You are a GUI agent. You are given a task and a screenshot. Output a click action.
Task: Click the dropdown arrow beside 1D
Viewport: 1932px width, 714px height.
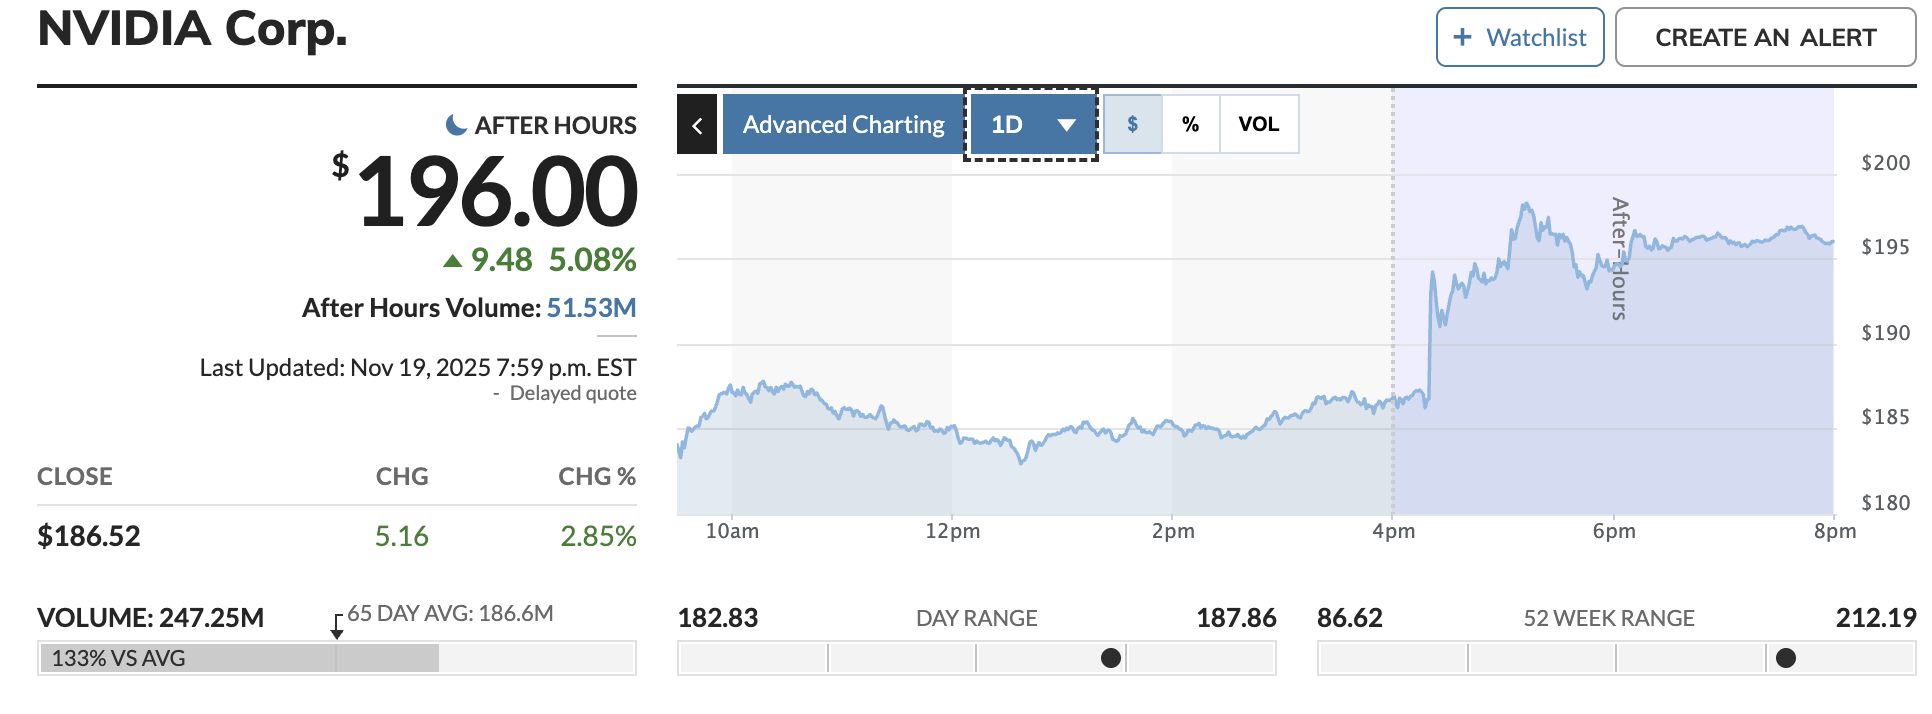(x=1066, y=125)
